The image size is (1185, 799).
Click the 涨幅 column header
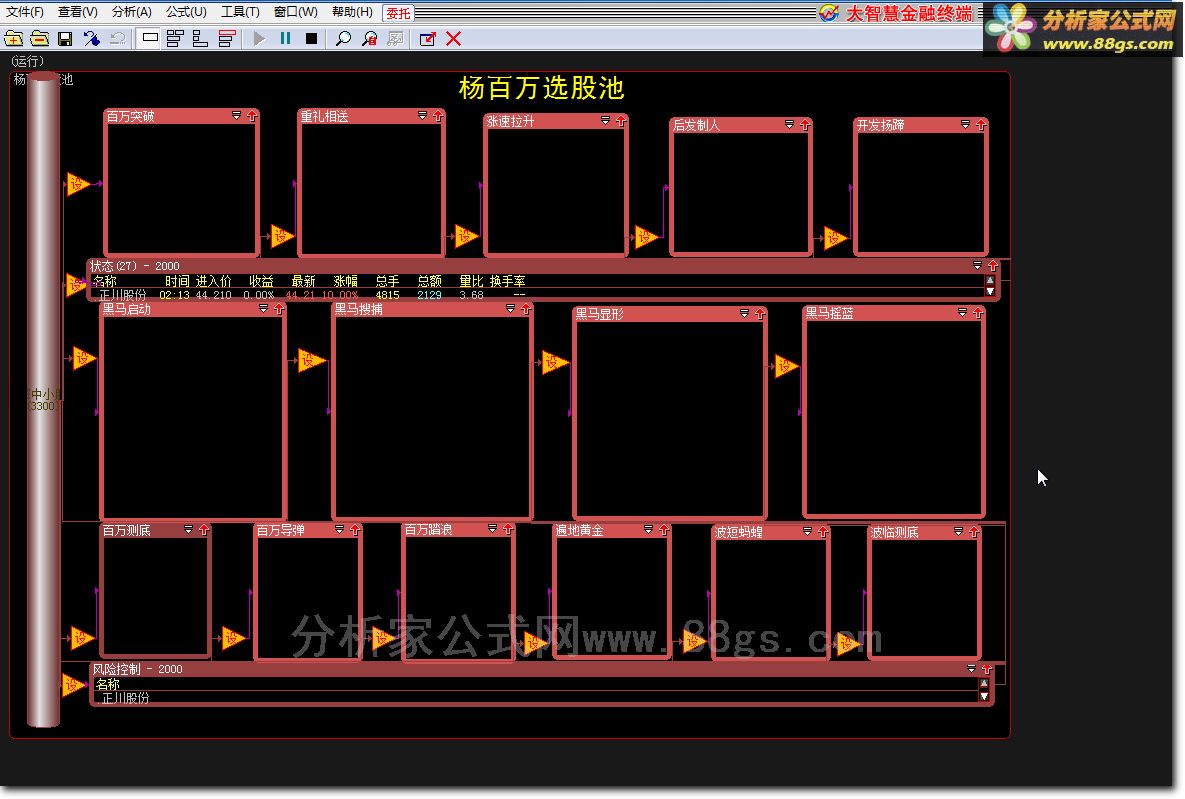pyautogui.click(x=345, y=281)
